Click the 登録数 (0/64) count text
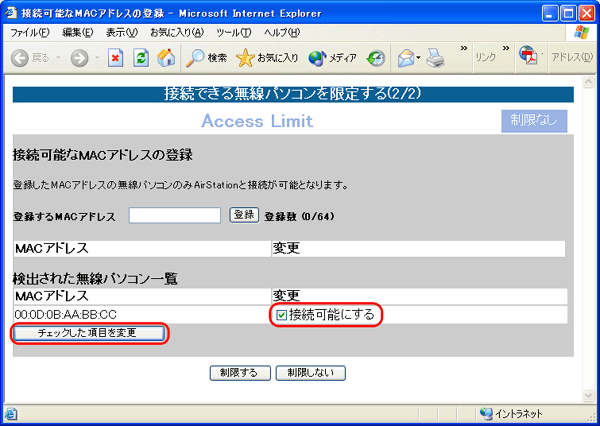 click(x=300, y=217)
